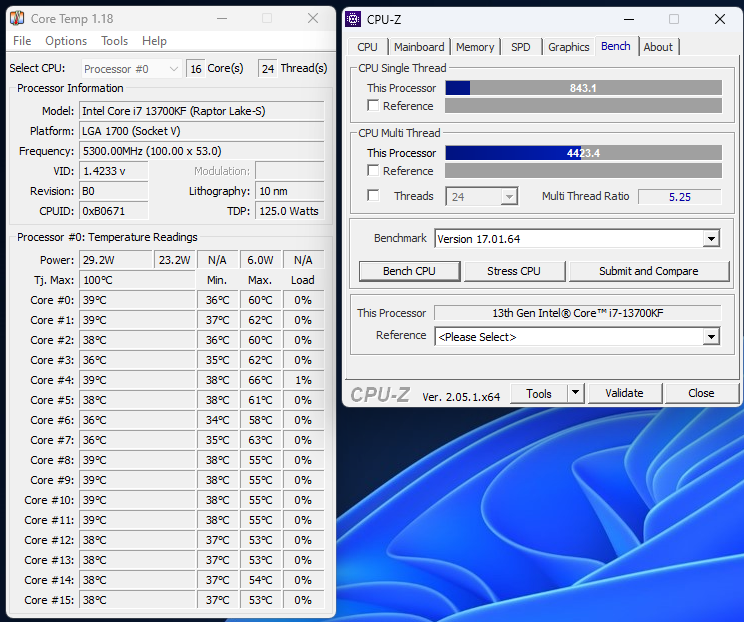Screen dimensions: 744x622
Task: Click Core #4 max temperature 66°C
Action: (260, 380)
